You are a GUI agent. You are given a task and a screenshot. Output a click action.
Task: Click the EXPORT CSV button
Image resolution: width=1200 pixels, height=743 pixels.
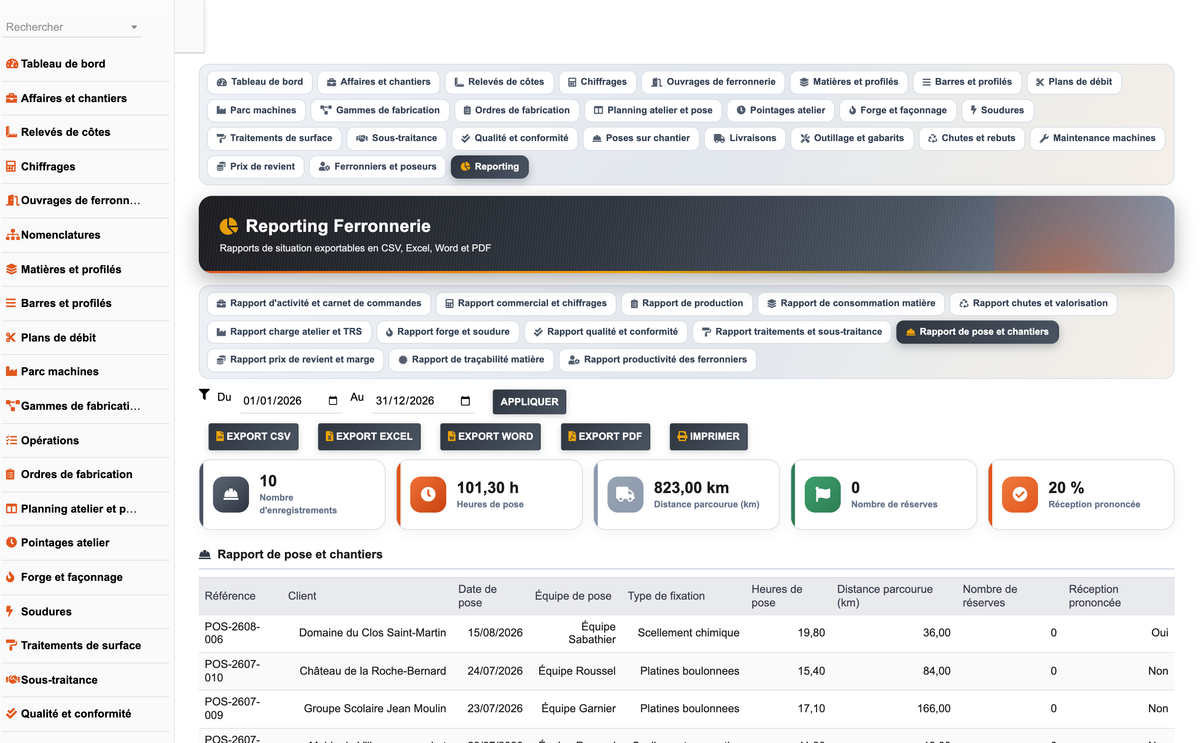coord(251,437)
